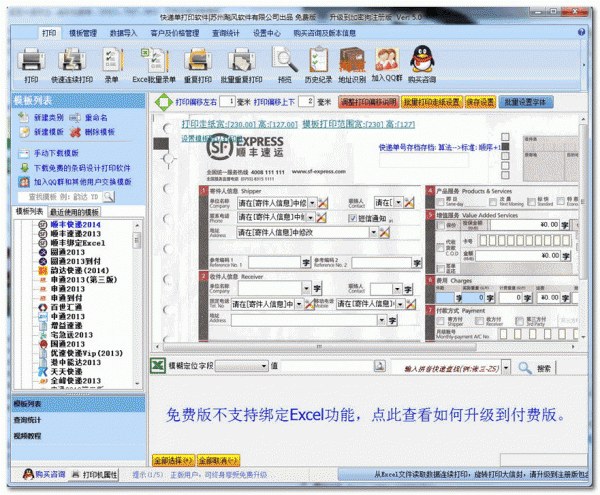
Task: Click the green print offset icon
Action: (x=163, y=102)
